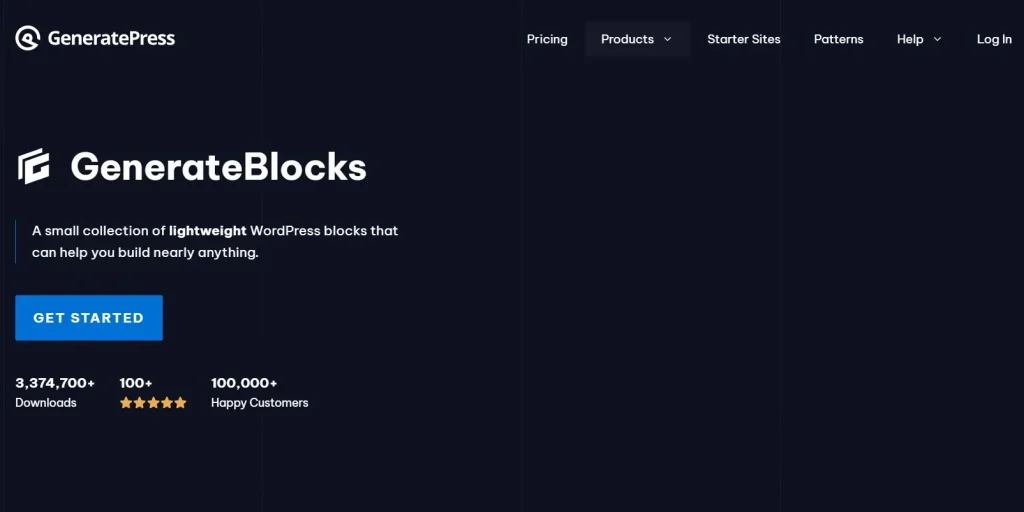The width and height of the screenshot is (1024, 512).
Task: Click the last gold star
Action: [180, 403]
